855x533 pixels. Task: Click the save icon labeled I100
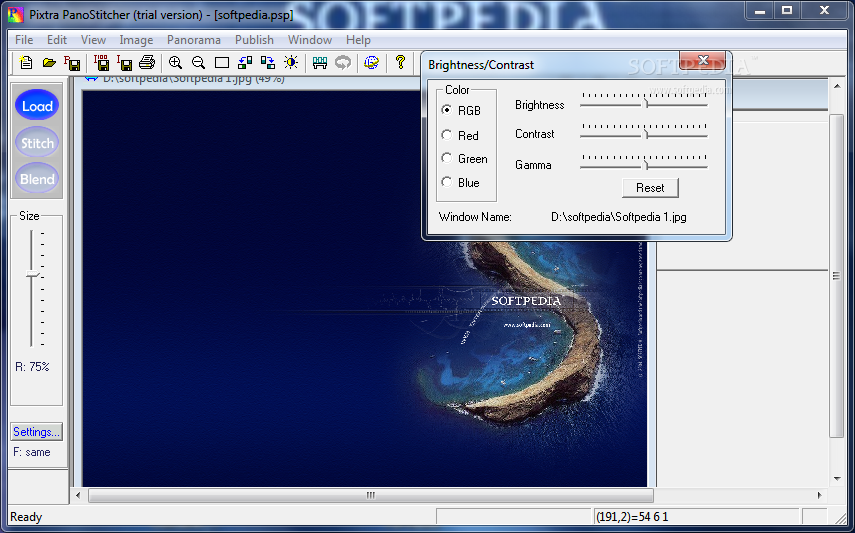pyautogui.click(x=101, y=63)
